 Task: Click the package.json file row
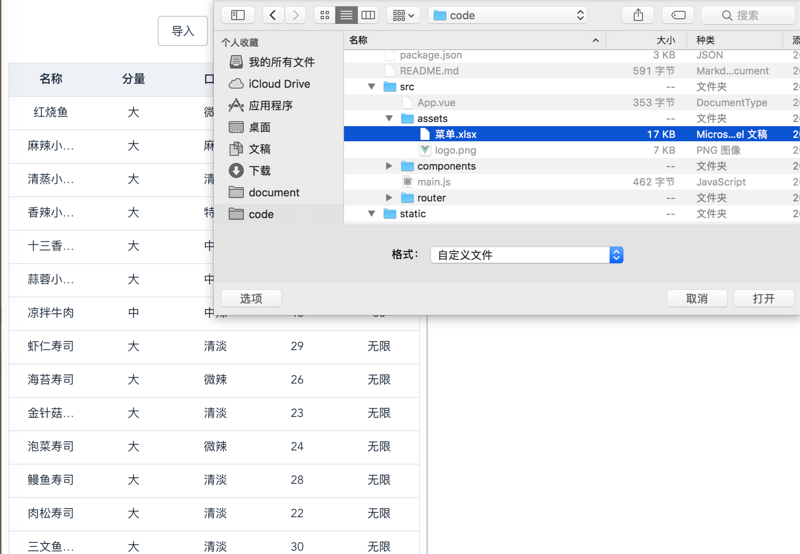[x=571, y=55]
